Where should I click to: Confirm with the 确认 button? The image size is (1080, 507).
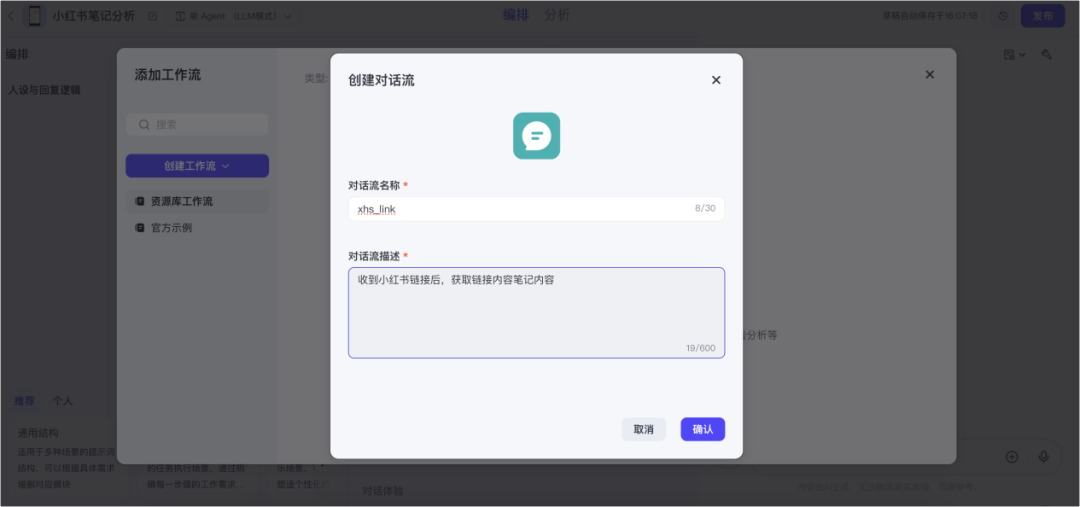tap(703, 429)
